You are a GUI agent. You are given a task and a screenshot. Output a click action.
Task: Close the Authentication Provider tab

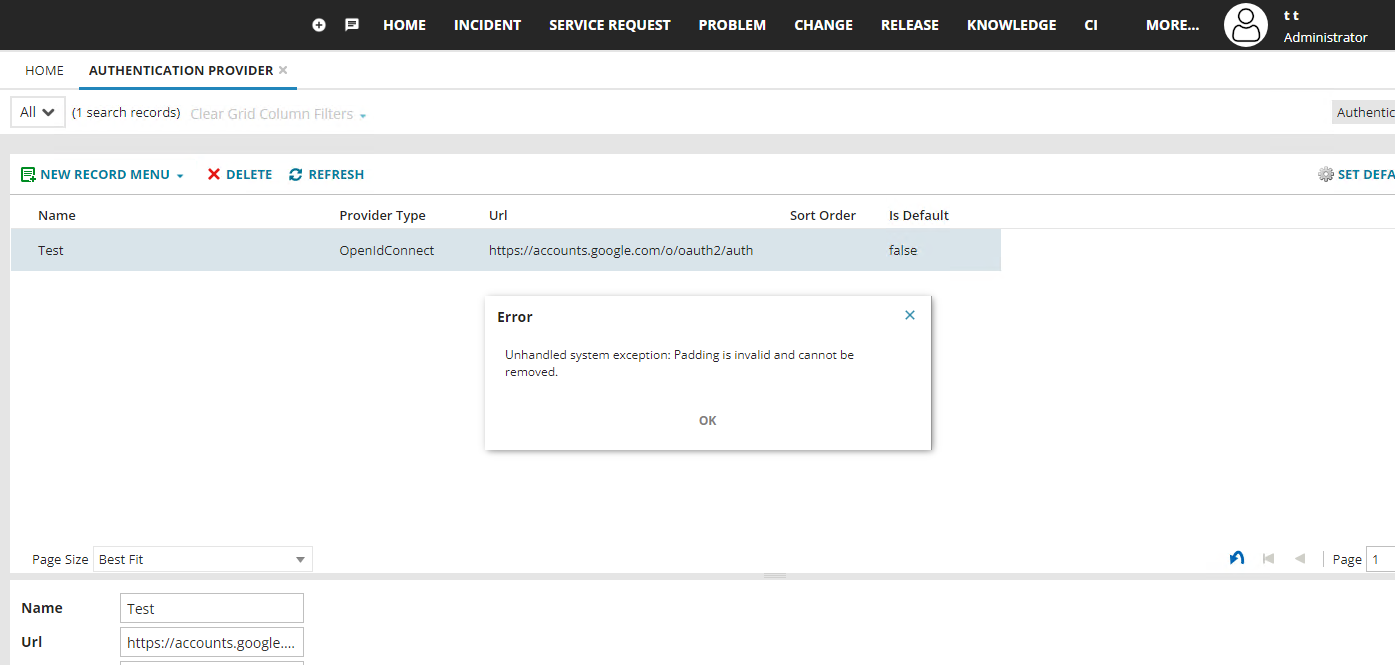pyautogui.click(x=283, y=70)
